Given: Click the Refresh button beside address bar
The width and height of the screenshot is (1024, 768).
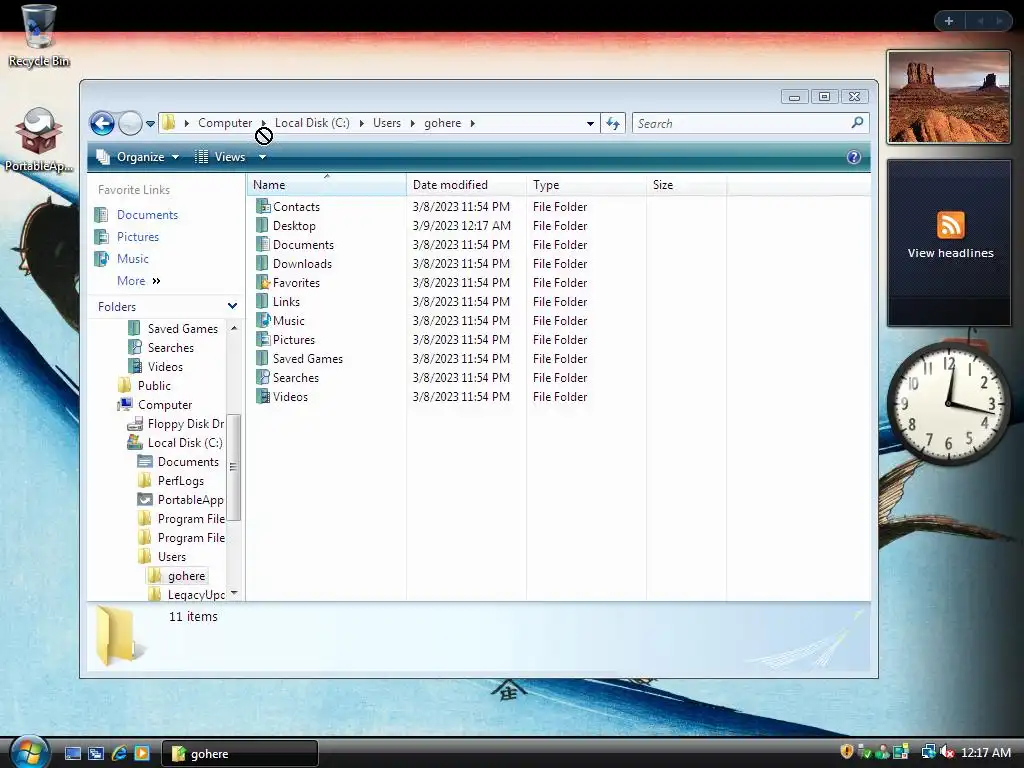Looking at the screenshot, I should 613,123.
